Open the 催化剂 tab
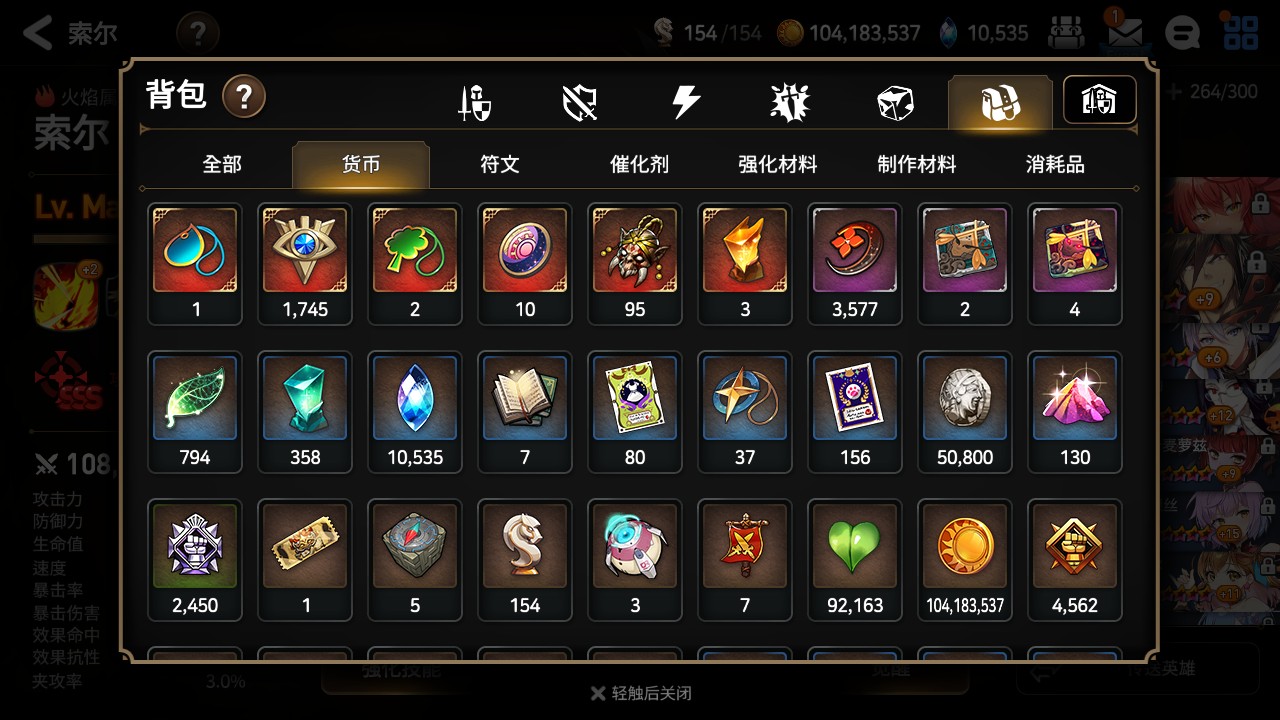The height and width of the screenshot is (720, 1280). [639, 165]
